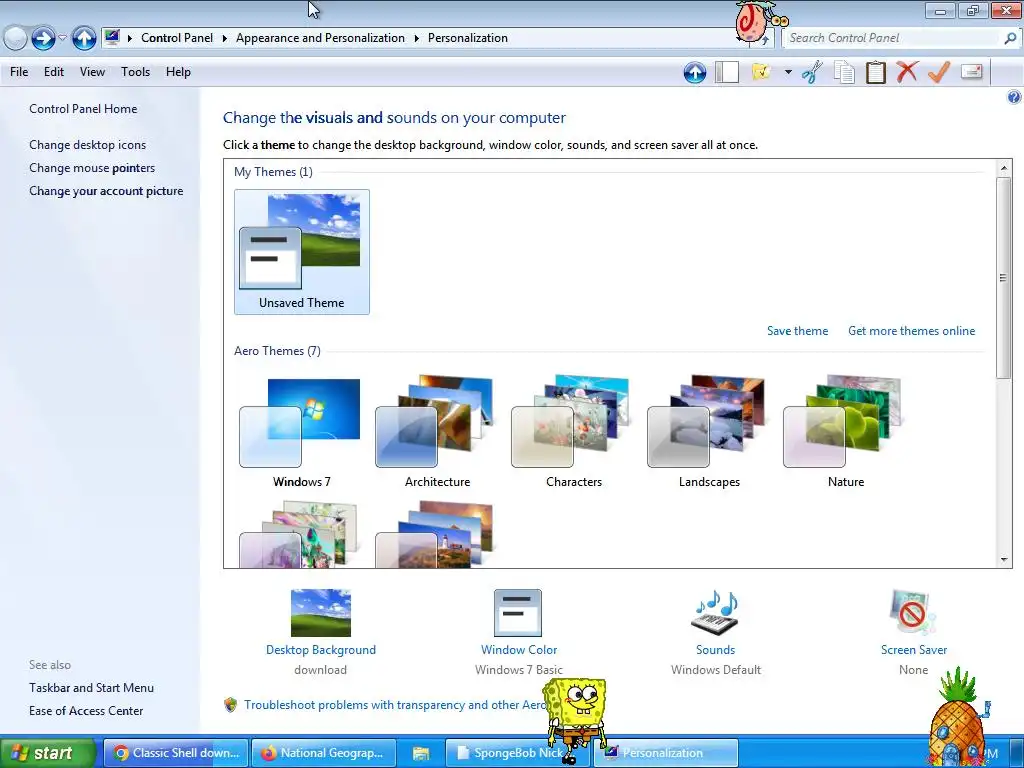
Task: Click the Classic Shell toolbar Up button
Action: coord(695,72)
